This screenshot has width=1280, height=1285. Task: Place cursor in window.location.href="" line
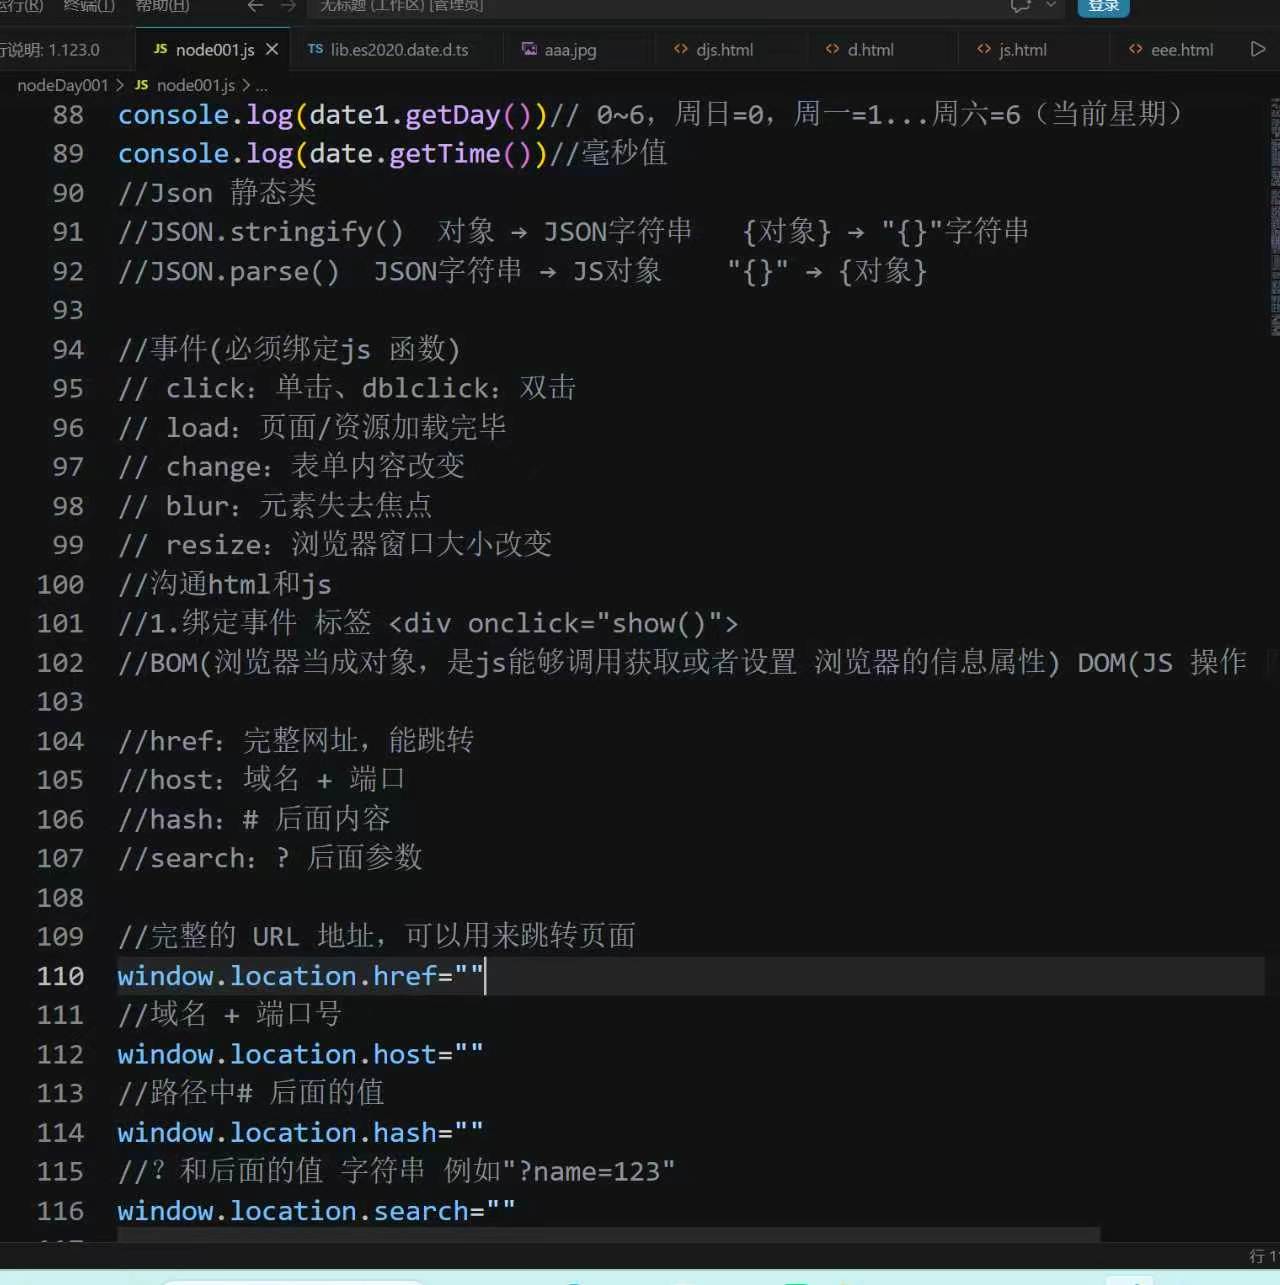(300, 976)
